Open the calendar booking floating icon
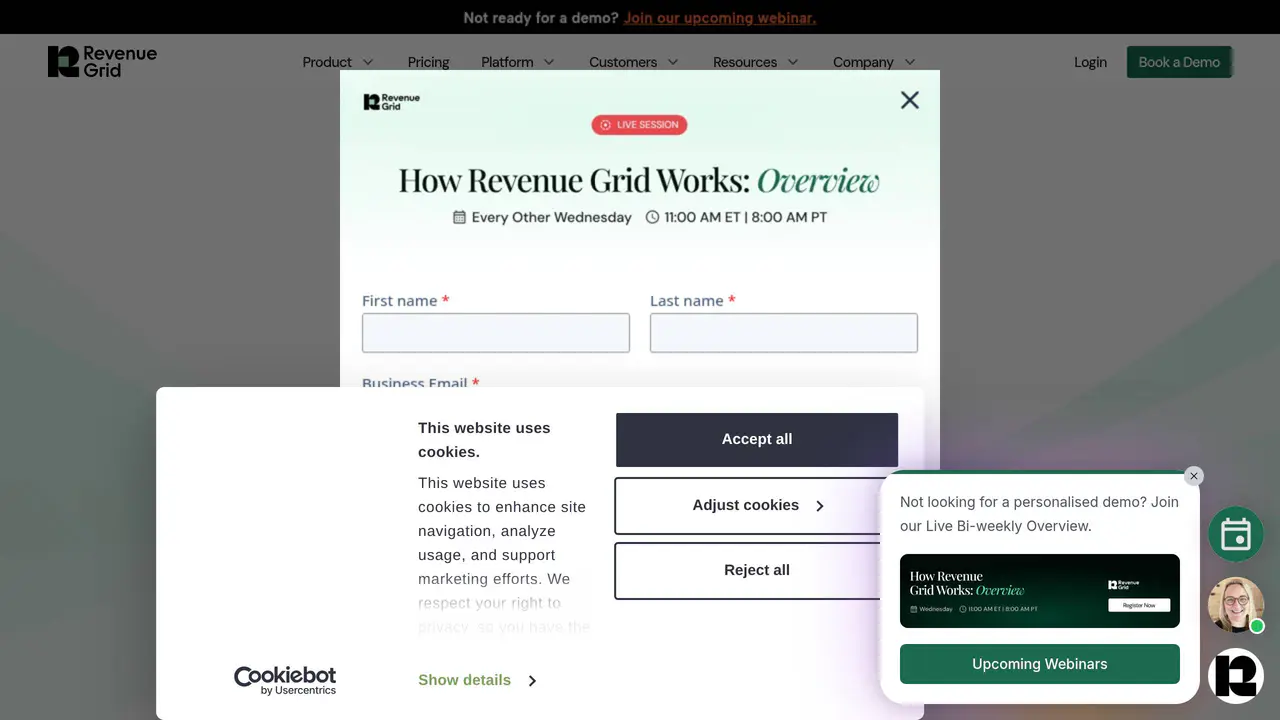This screenshot has height=720, width=1280. pyautogui.click(x=1236, y=534)
